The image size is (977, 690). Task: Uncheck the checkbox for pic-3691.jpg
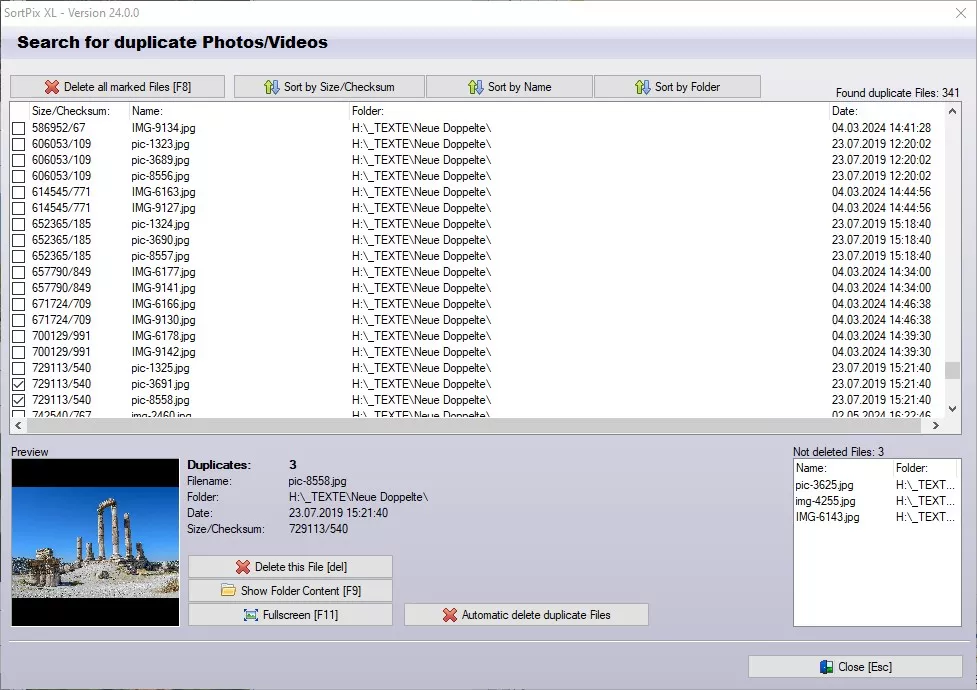(18, 384)
